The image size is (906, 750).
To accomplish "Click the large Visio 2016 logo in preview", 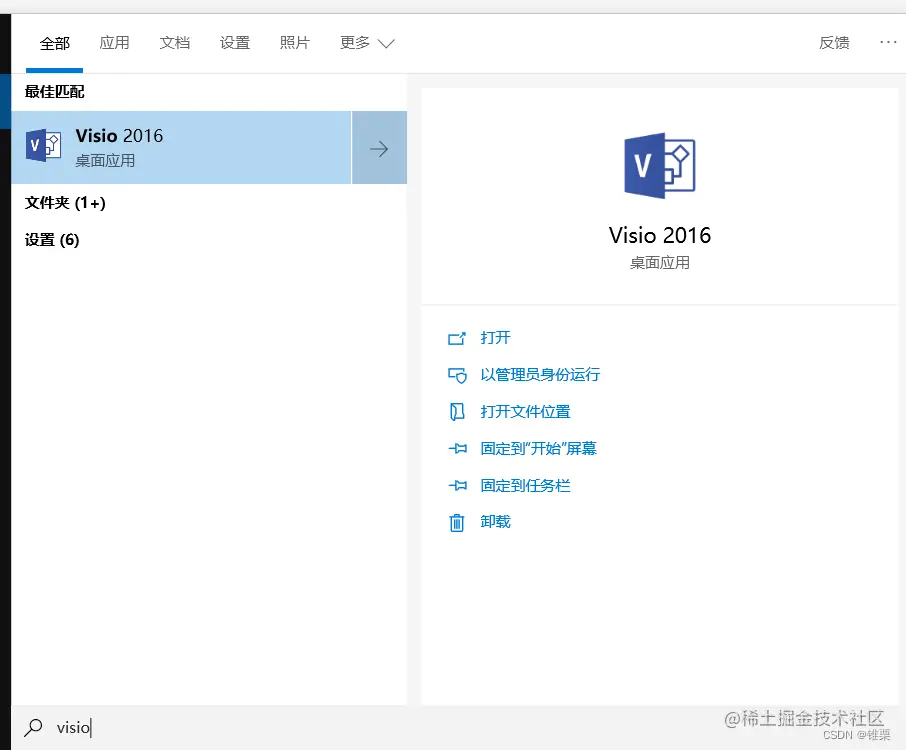I will point(659,166).
